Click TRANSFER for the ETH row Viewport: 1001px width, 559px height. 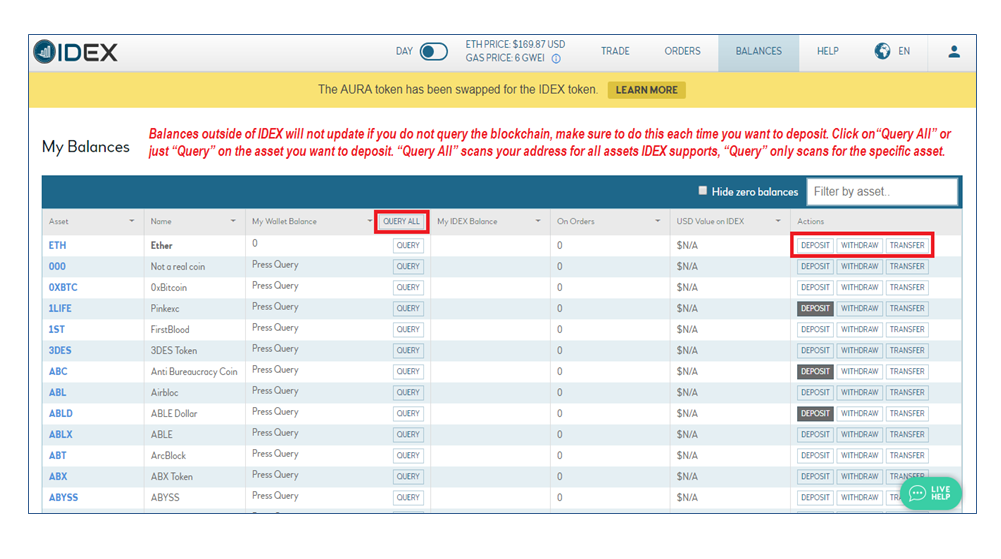(x=907, y=245)
